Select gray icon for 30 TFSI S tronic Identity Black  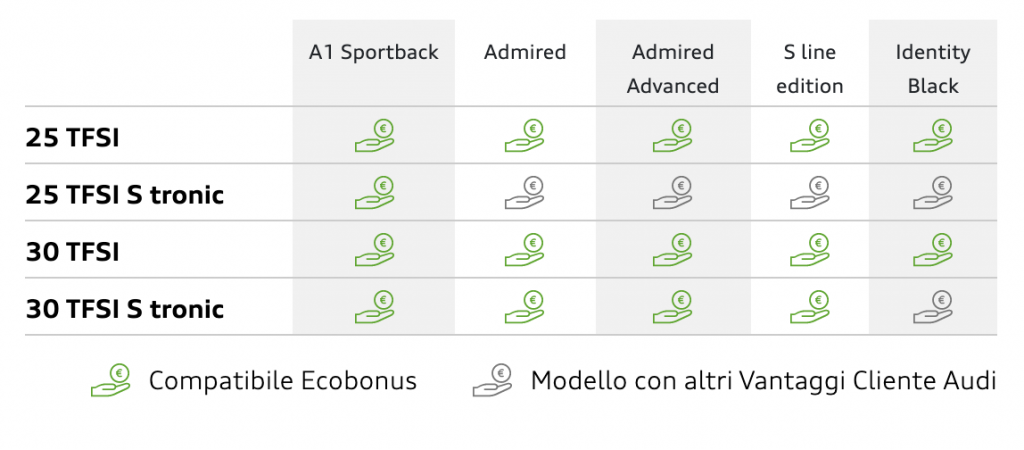[x=933, y=308]
